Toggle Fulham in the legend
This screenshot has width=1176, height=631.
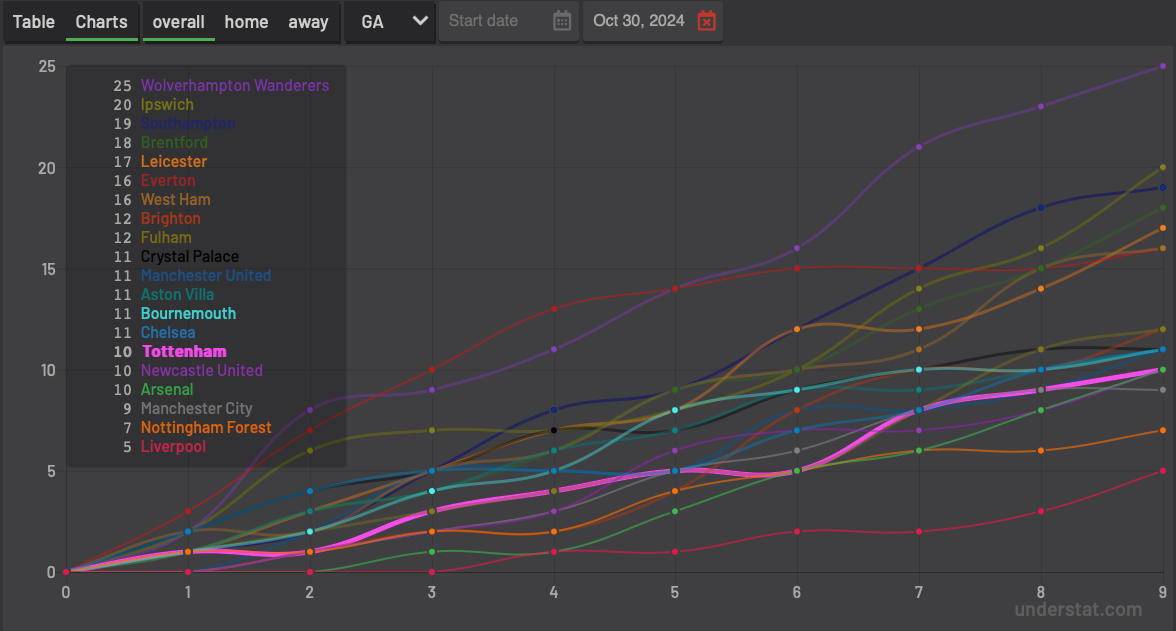166,238
